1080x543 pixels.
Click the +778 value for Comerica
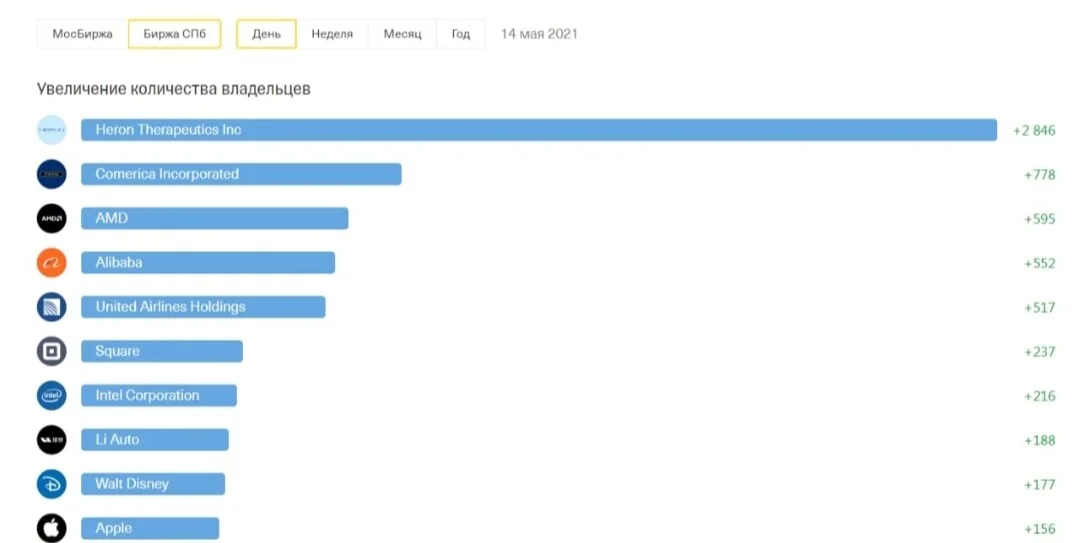pyautogui.click(x=1039, y=174)
